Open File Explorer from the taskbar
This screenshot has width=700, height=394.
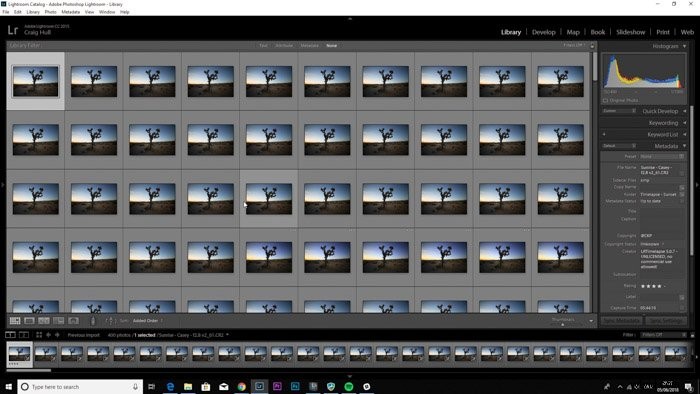point(188,386)
